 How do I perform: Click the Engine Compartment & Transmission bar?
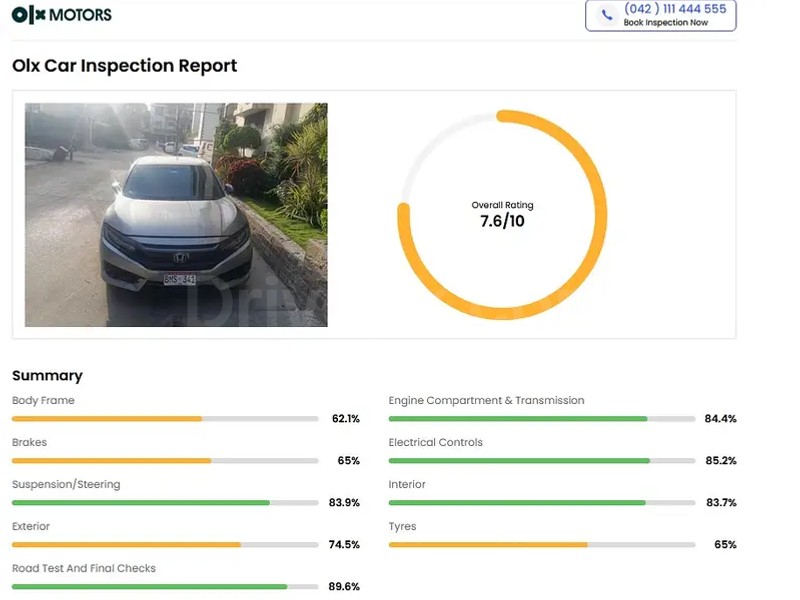pos(540,419)
